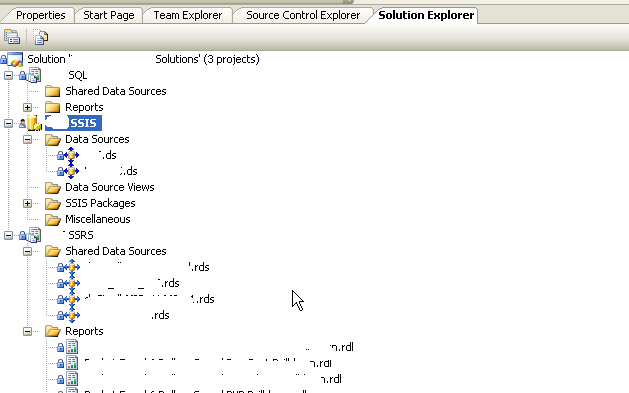Select Shared Data Sources under SQL project
Screen dimensions: 629x393
pyautogui.click(x=116, y=91)
